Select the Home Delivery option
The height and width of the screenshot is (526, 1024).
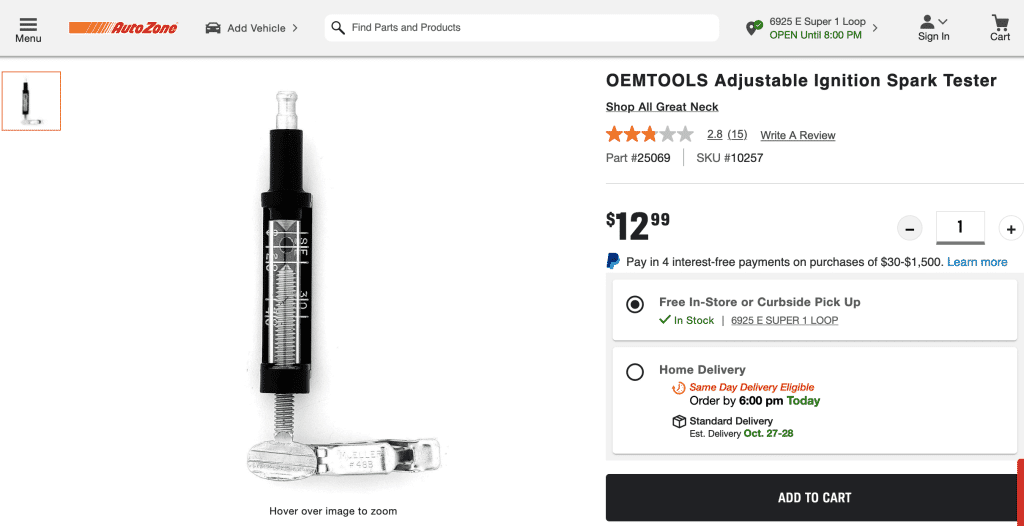pyautogui.click(x=635, y=372)
